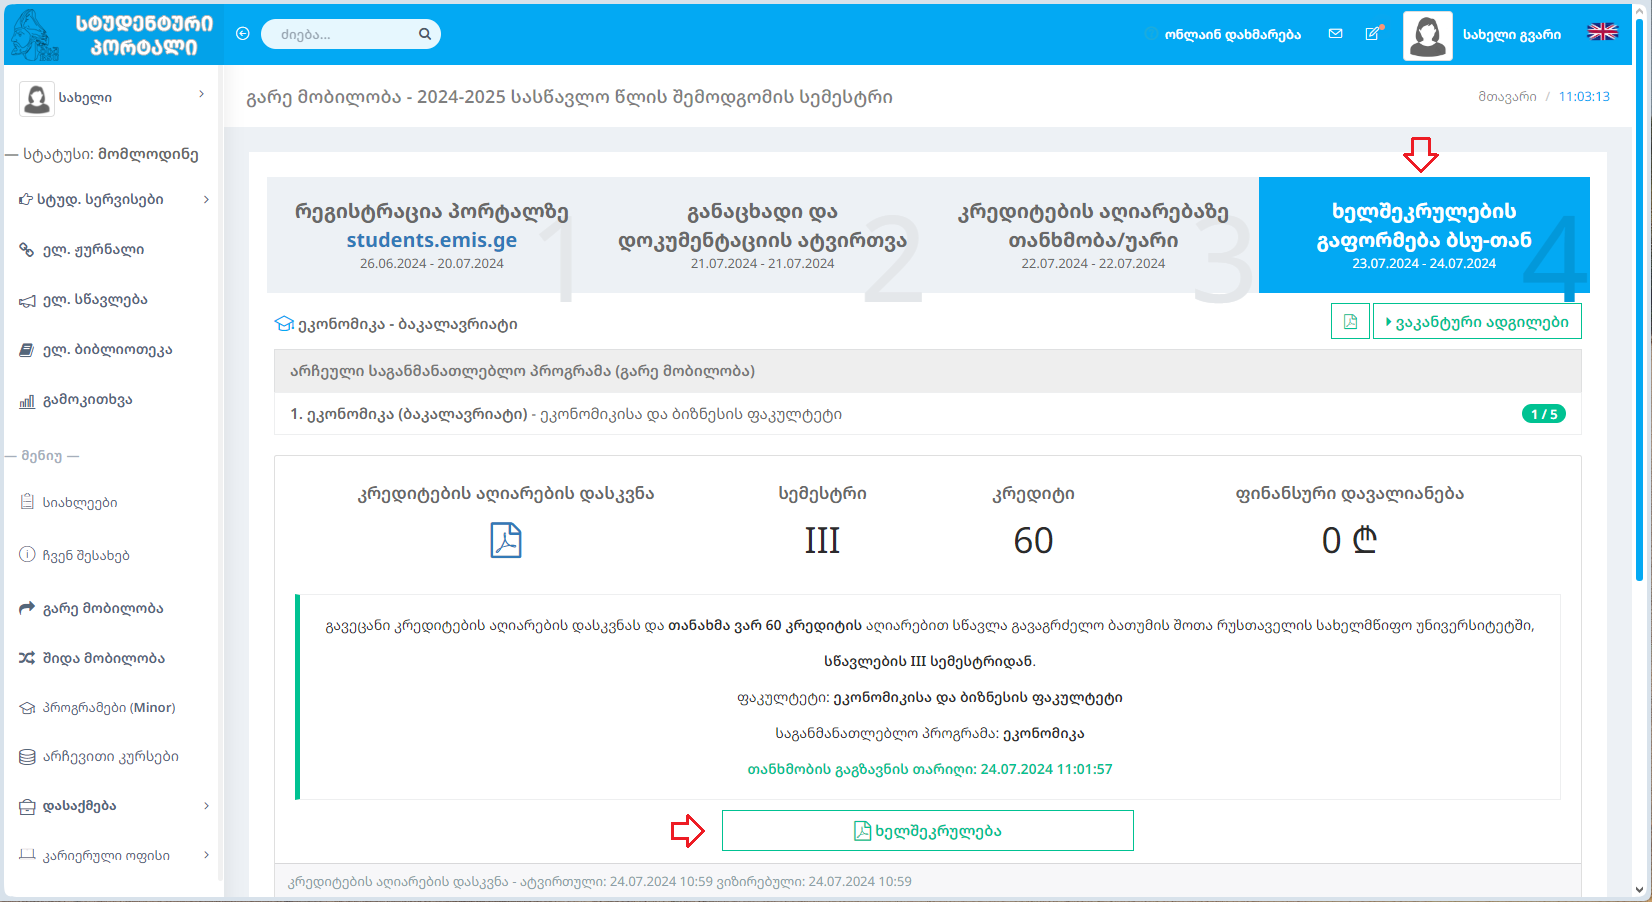Expand the sidebar name chevron

202,94
